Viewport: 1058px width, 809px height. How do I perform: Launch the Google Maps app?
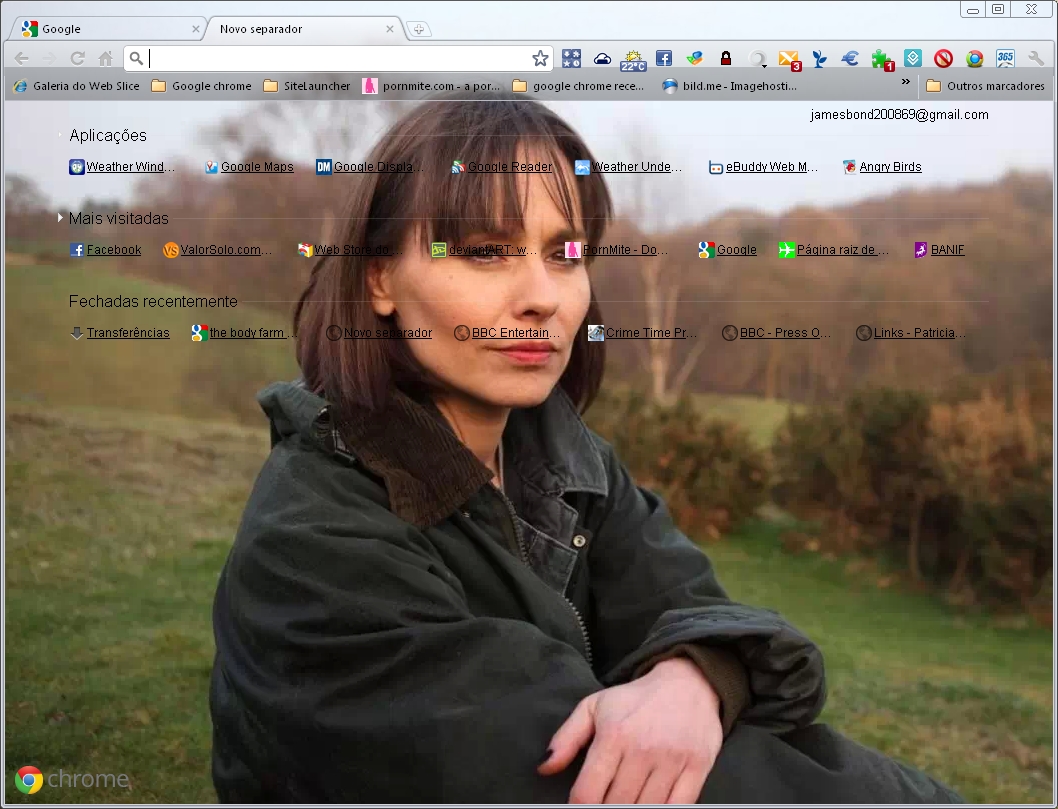249,167
